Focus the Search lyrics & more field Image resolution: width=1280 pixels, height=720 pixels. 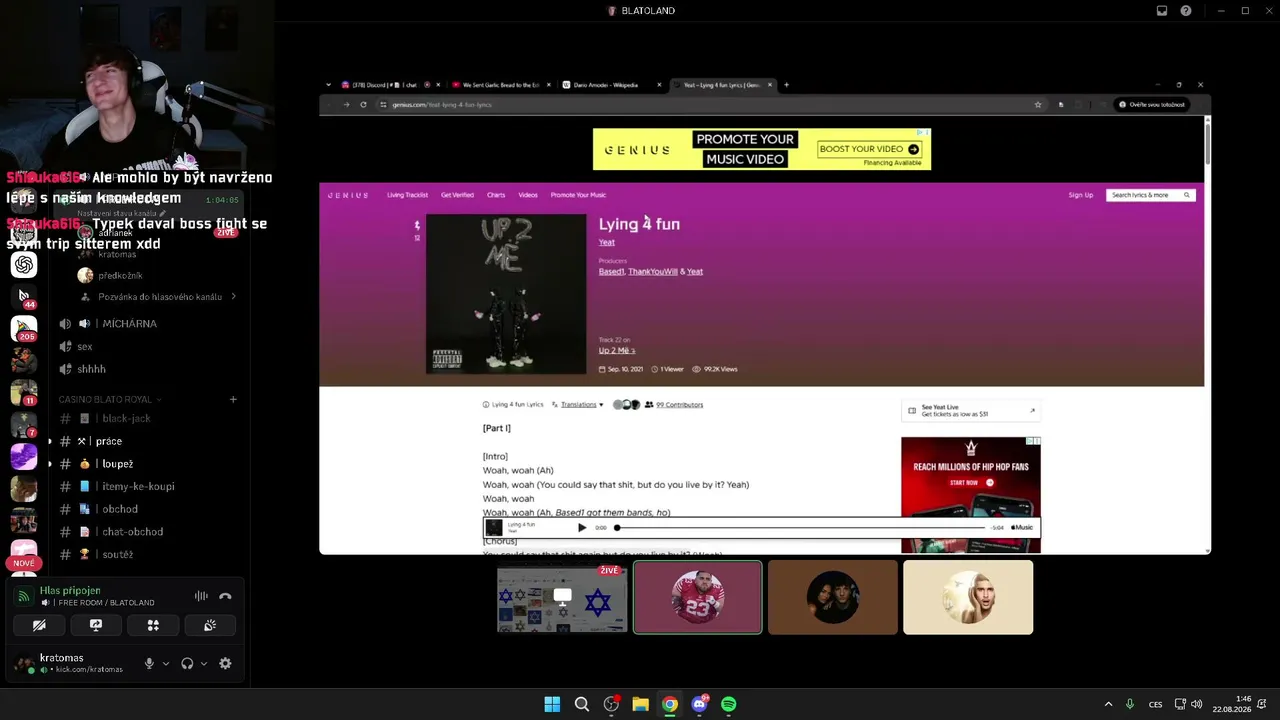pyautogui.click(x=1150, y=195)
